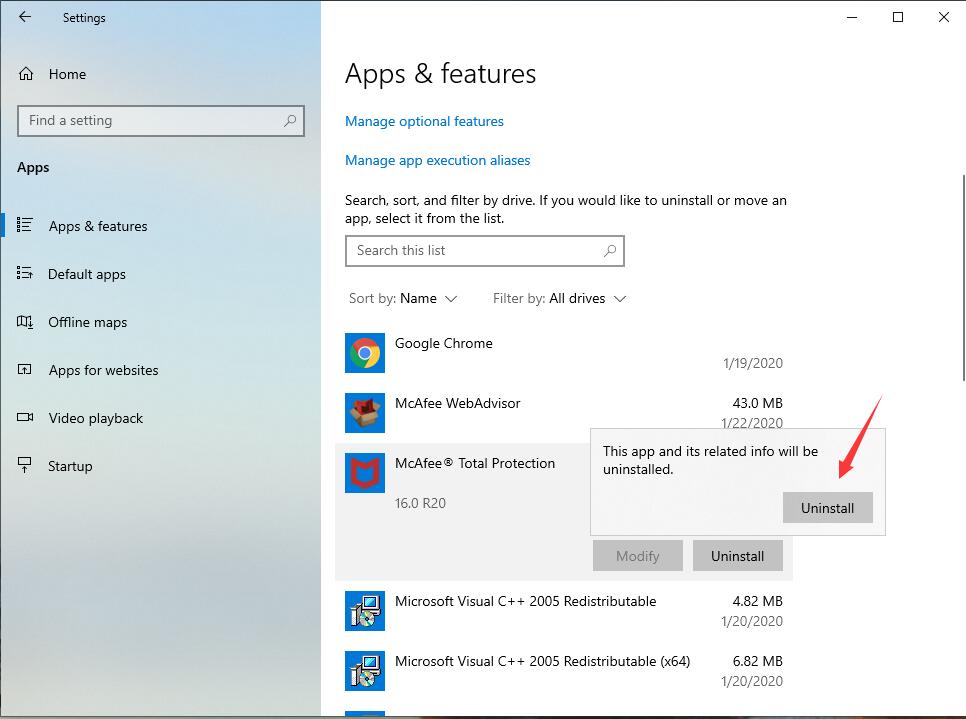This screenshot has width=966, height=719.
Task: Close the Settings window
Action: point(944,17)
